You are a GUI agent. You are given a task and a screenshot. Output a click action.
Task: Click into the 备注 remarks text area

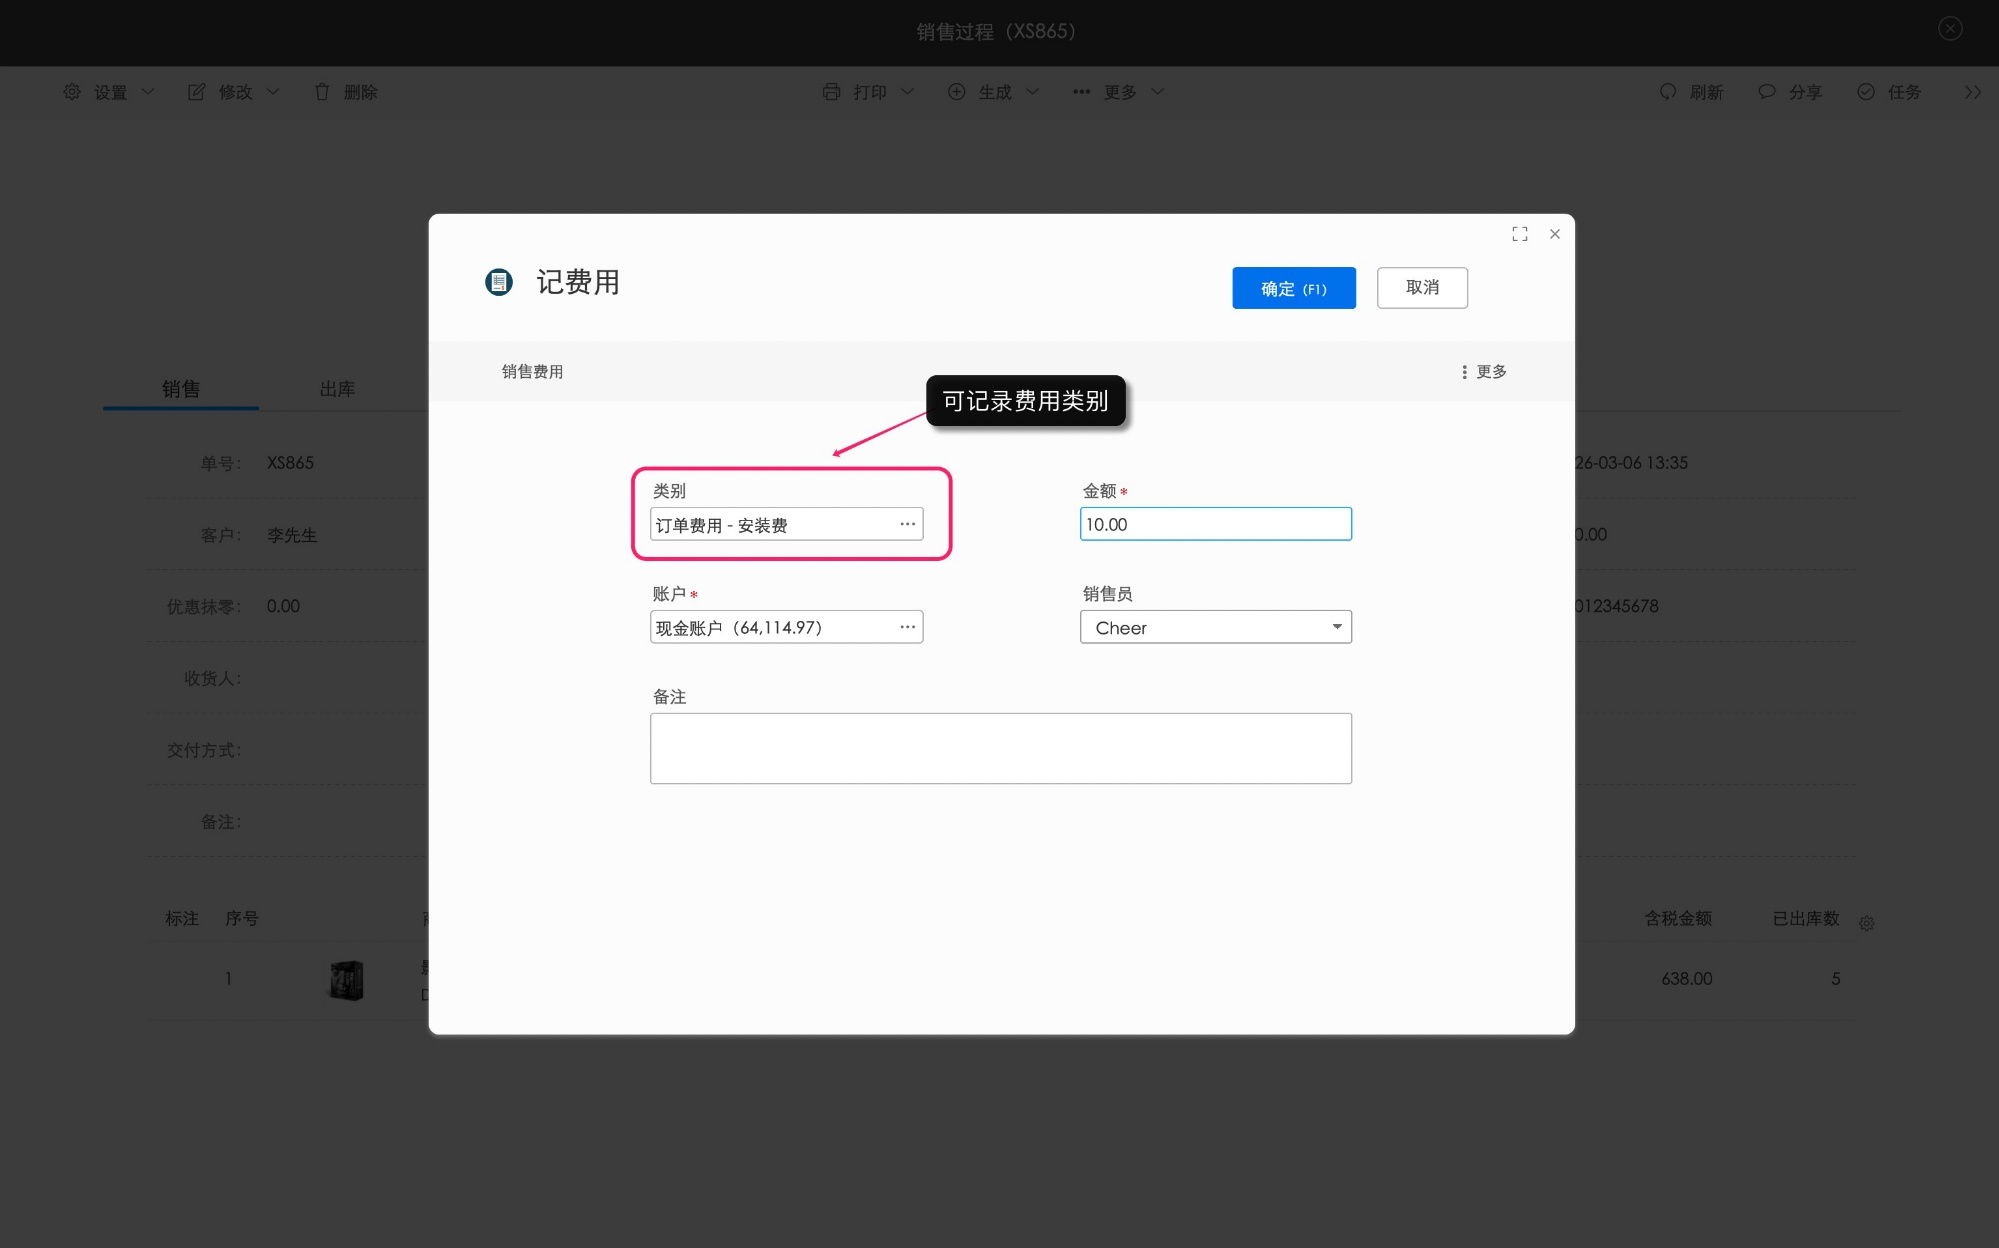tap(1000, 747)
